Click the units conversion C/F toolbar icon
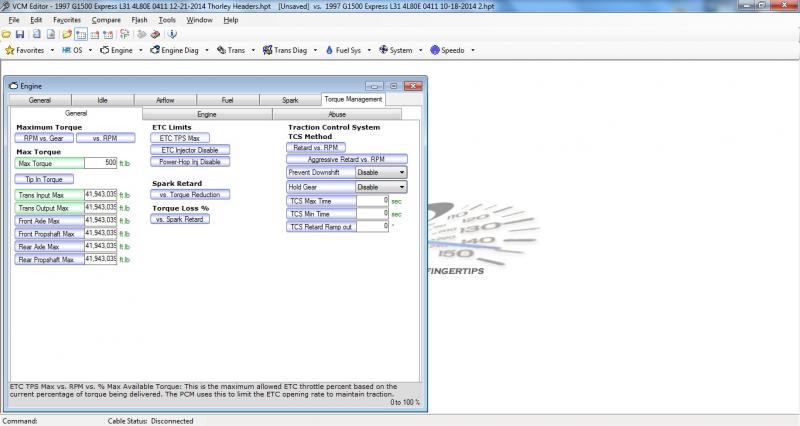The width and height of the screenshot is (800, 426). coord(124,34)
